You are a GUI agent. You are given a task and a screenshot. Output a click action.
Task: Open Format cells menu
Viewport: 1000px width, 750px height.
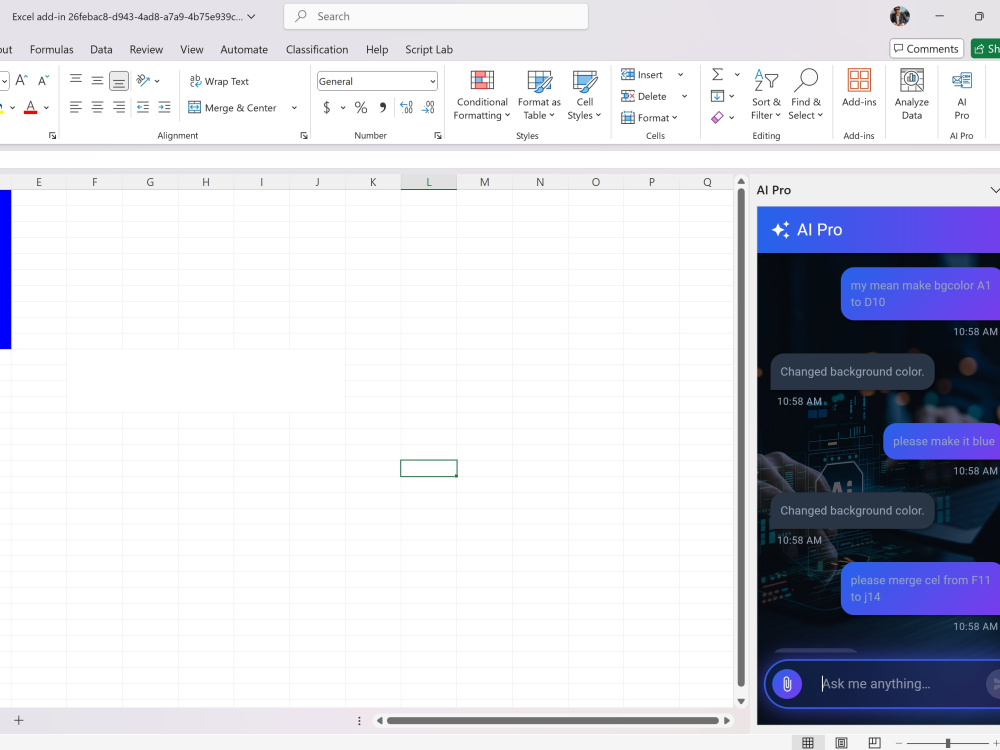click(649, 117)
